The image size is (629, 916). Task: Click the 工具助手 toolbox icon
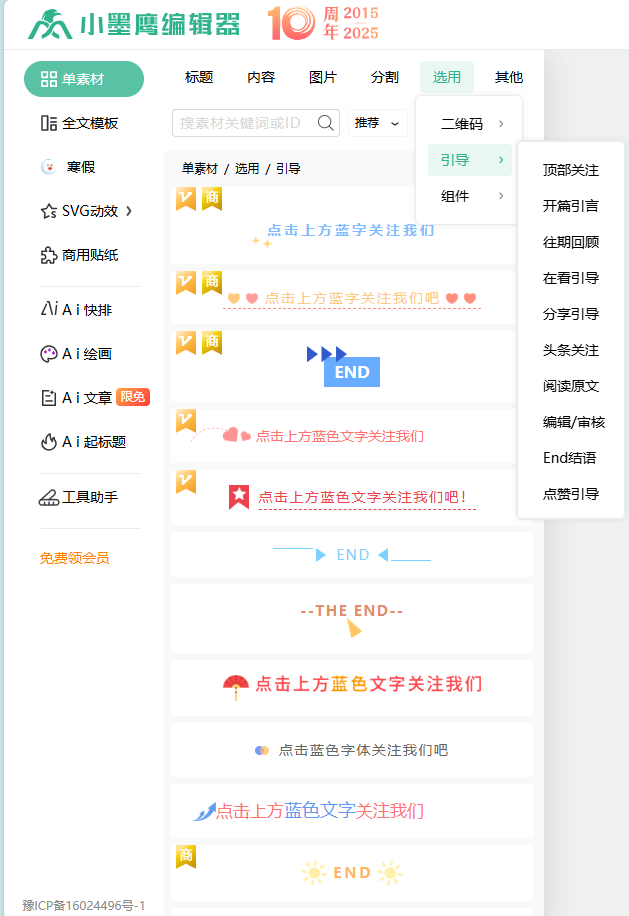48,498
